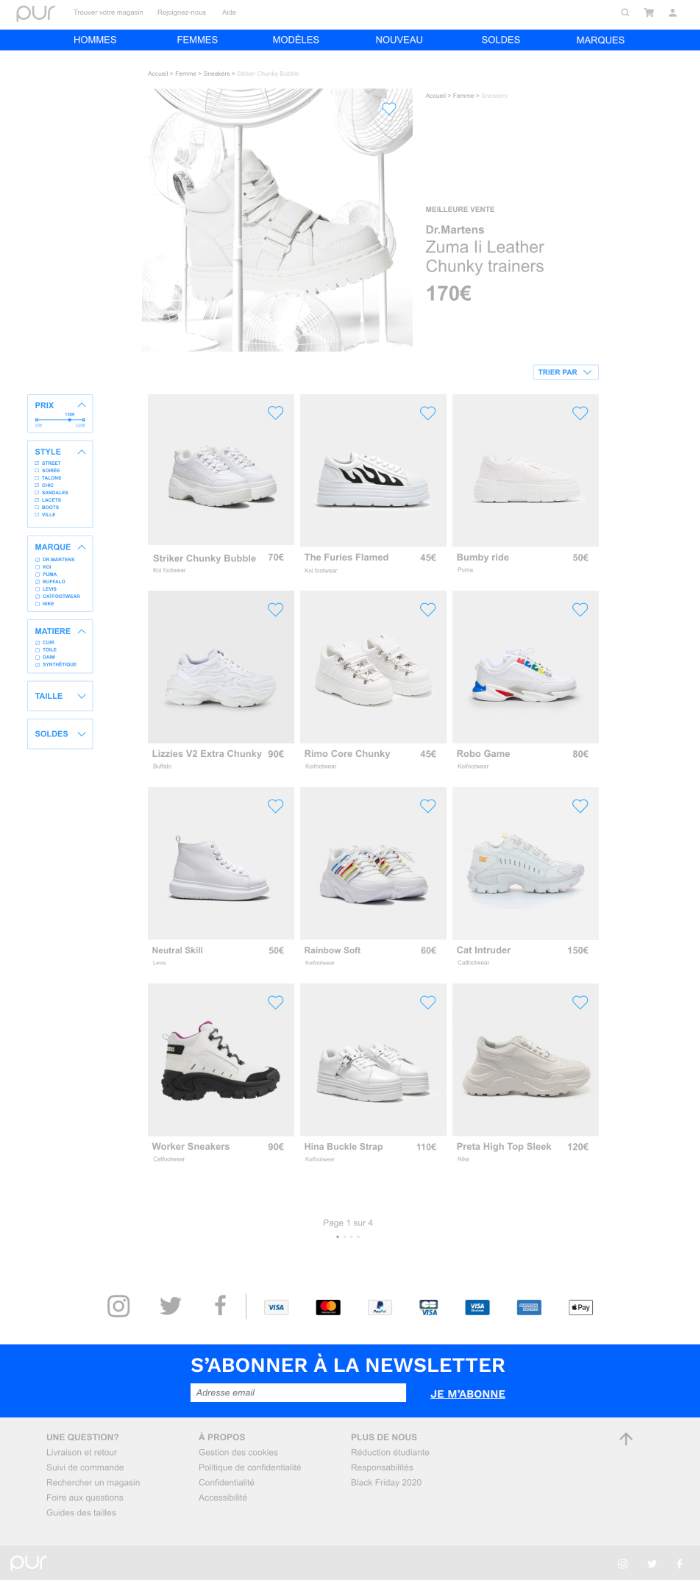Go to the MARQUES navigation tab
Image resolution: width=700 pixels, height=1580 pixels.
pyautogui.click(x=600, y=40)
